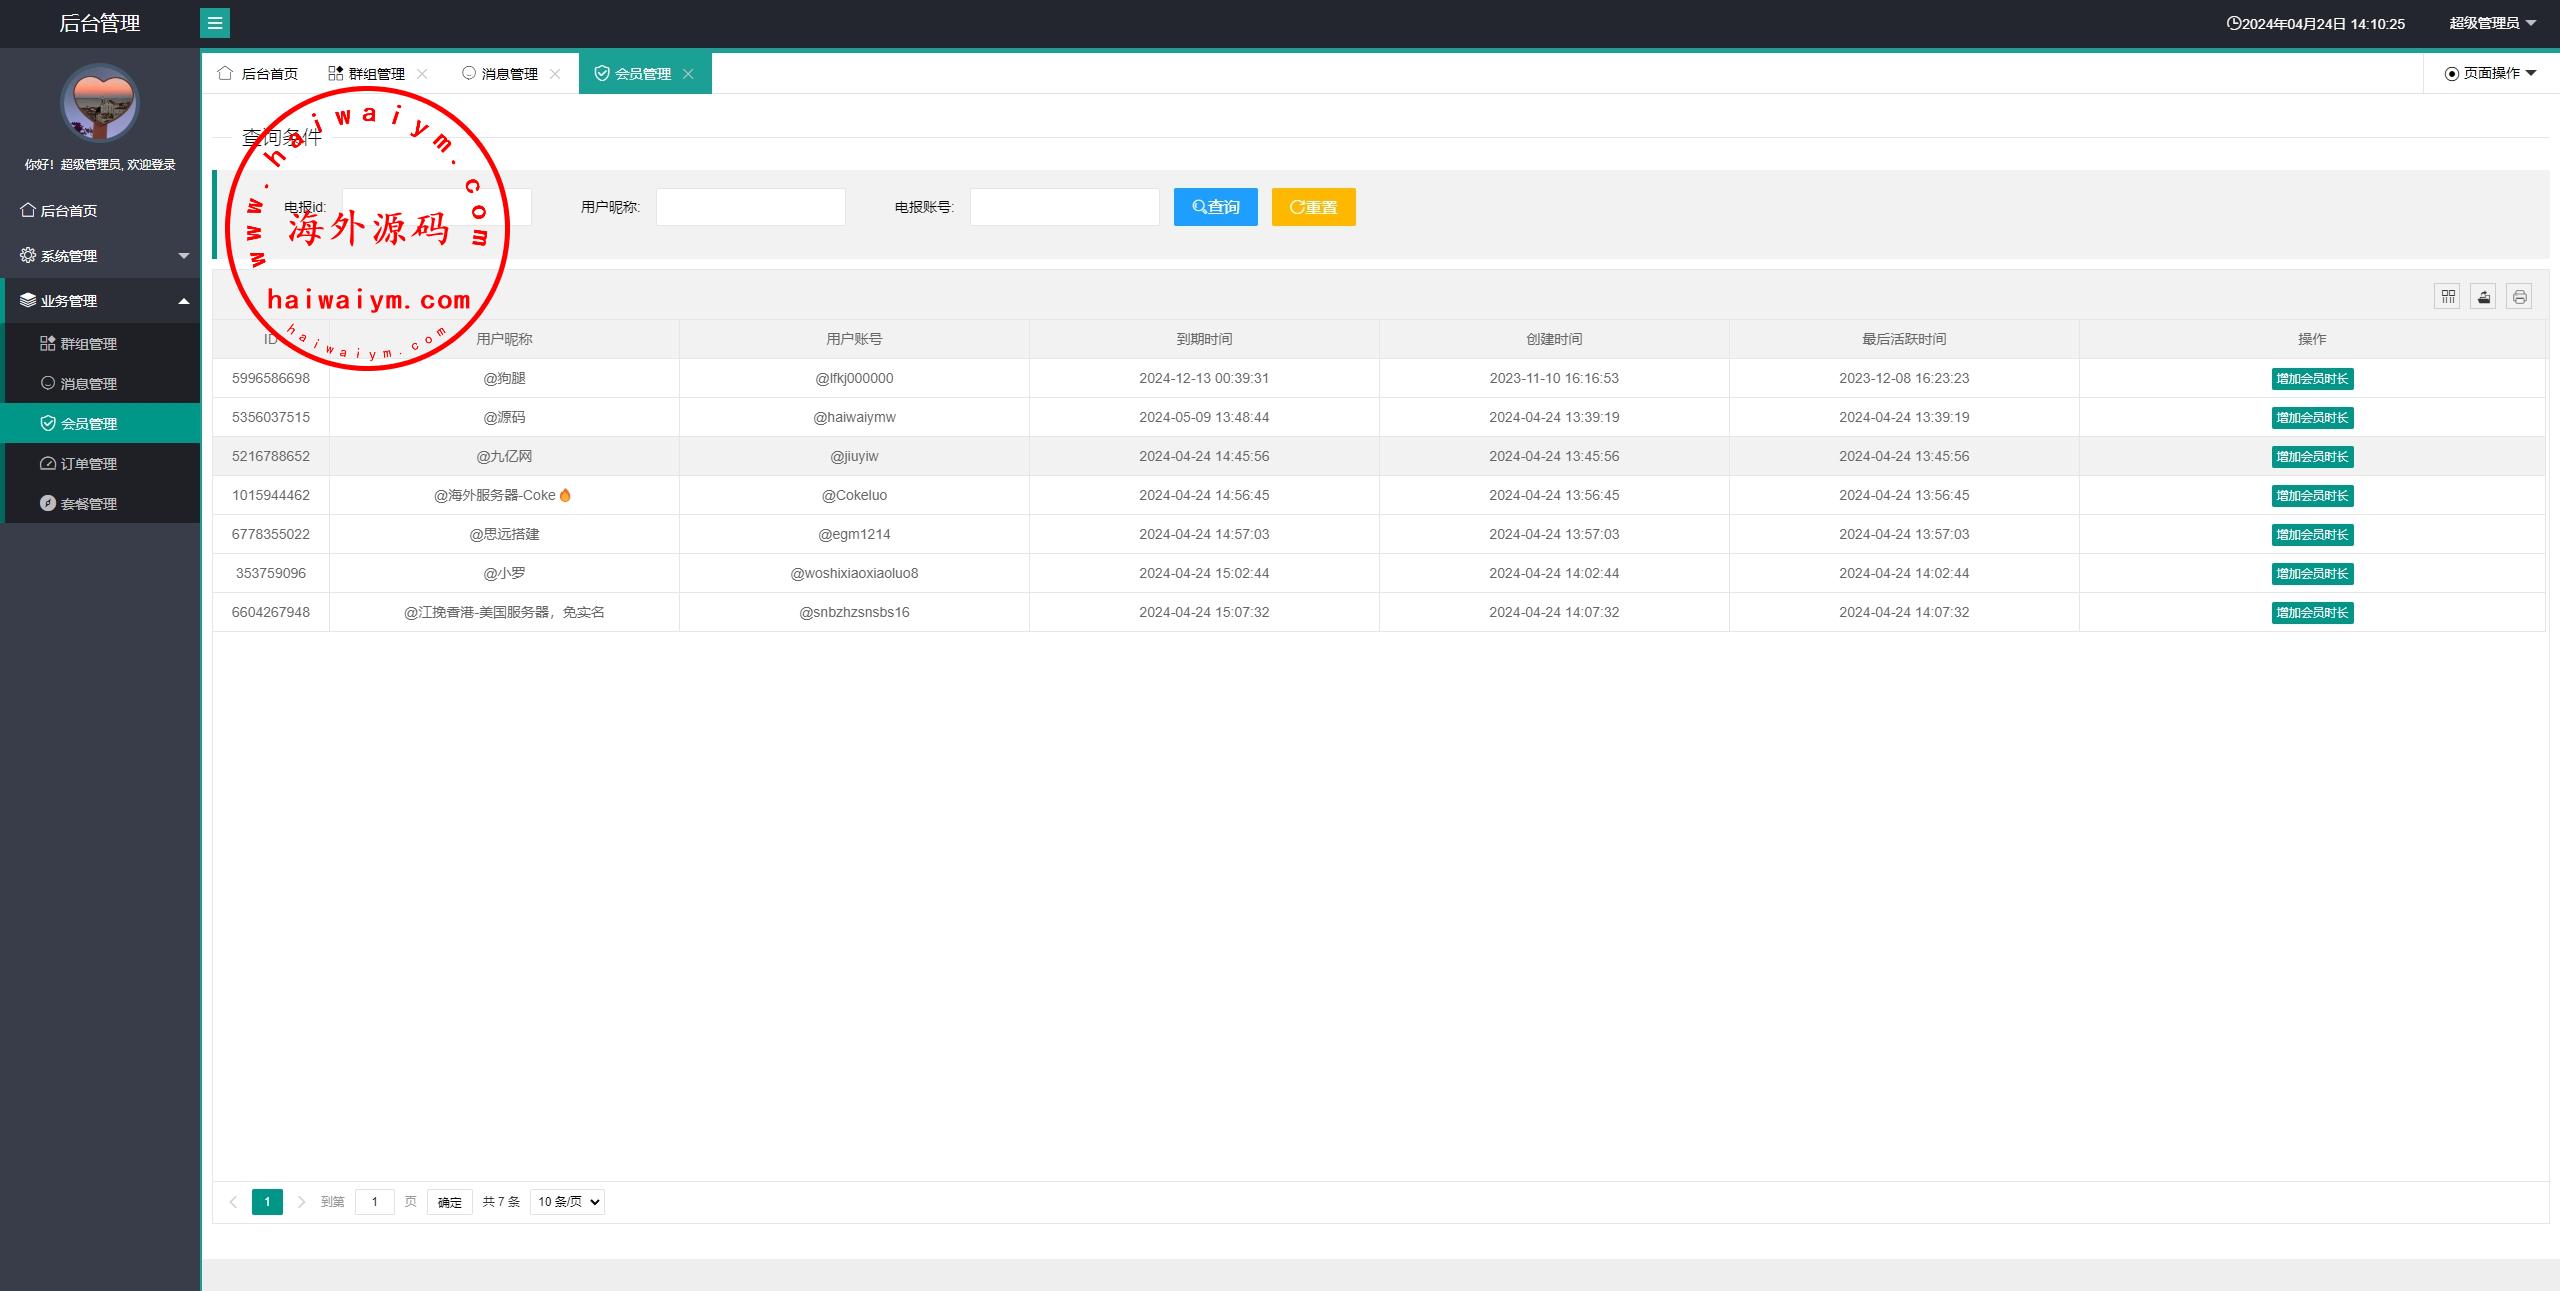Click the export table icon

tap(2483, 296)
